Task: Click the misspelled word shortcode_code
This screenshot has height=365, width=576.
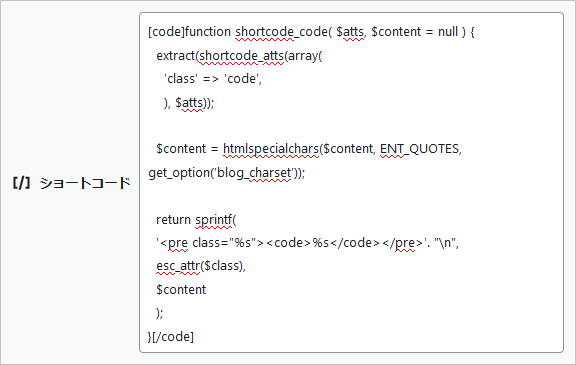Action: 281,32
